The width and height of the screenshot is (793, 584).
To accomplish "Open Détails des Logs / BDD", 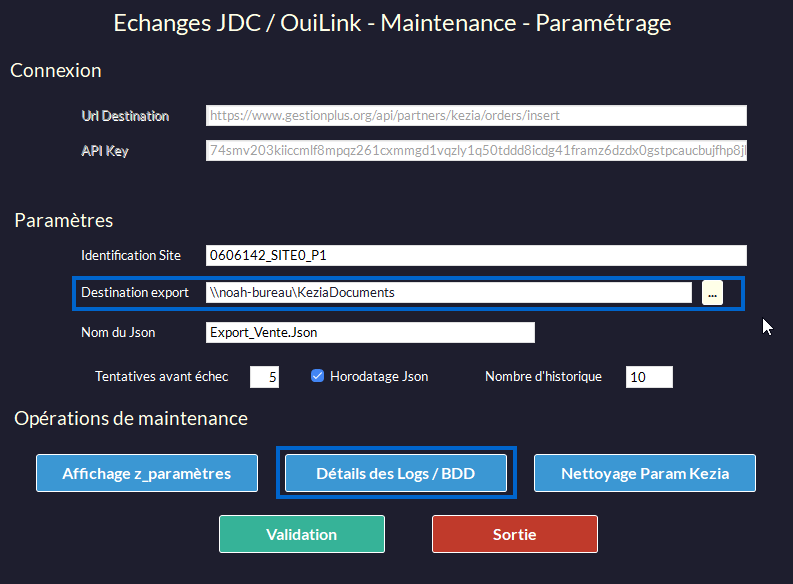I will pos(396,473).
